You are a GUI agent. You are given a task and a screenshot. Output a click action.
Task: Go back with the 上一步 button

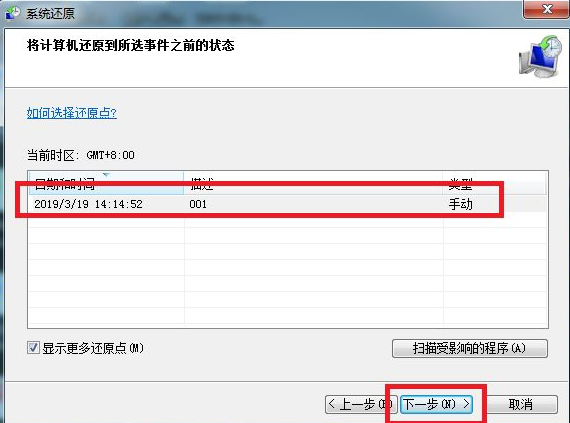coord(360,404)
